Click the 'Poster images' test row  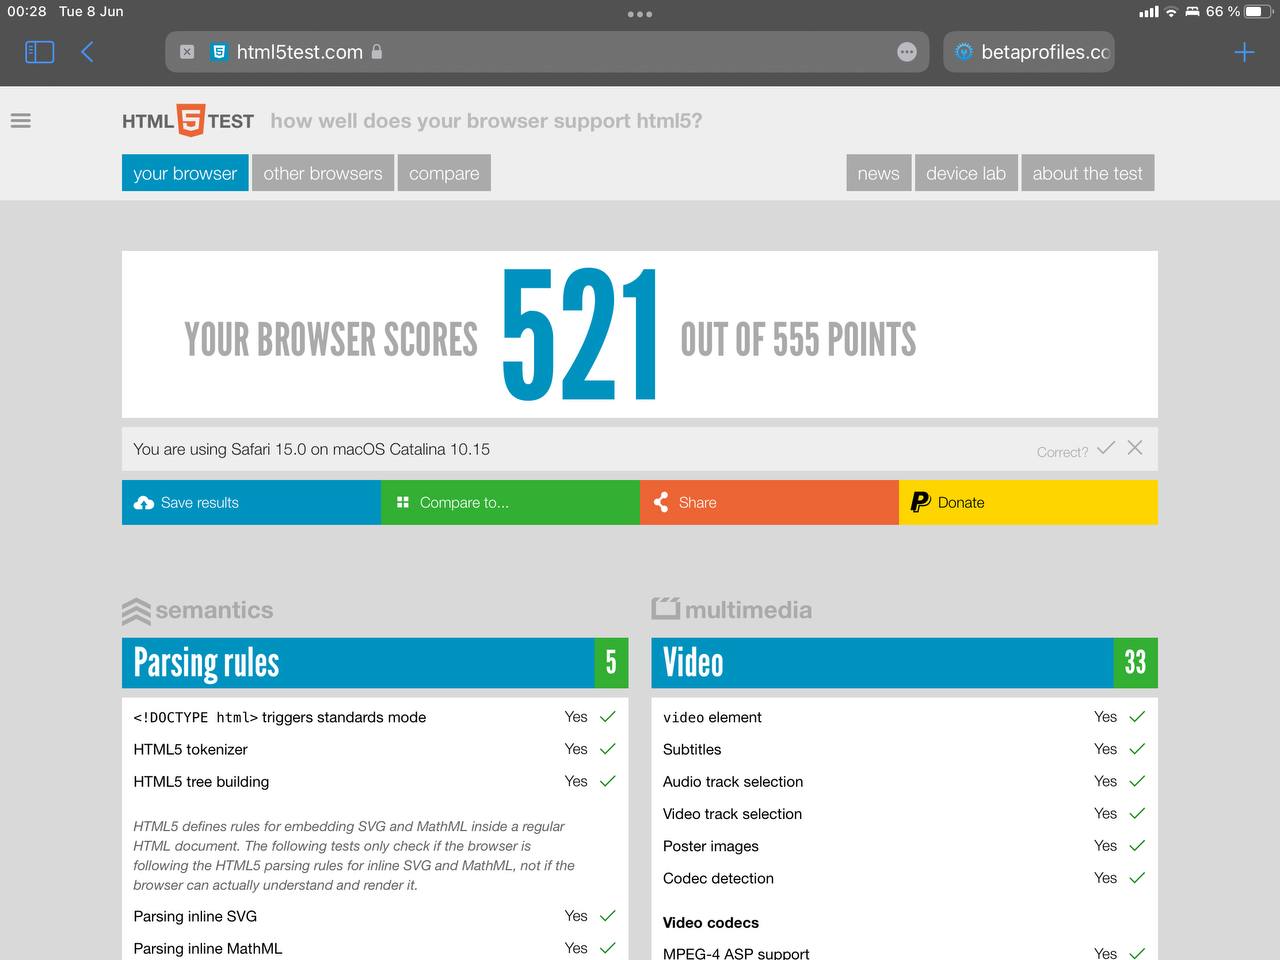(904, 846)
